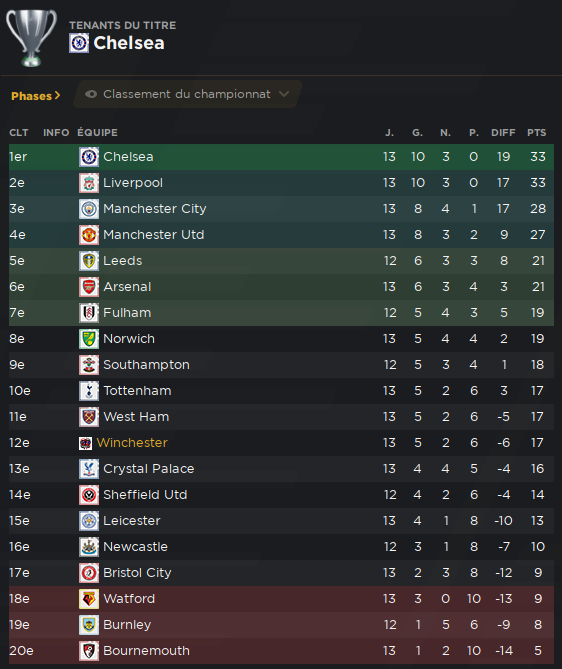The image size is (562, 669).
Task: Select the Crystal Palace table row
Action: (x=281, y=469)
